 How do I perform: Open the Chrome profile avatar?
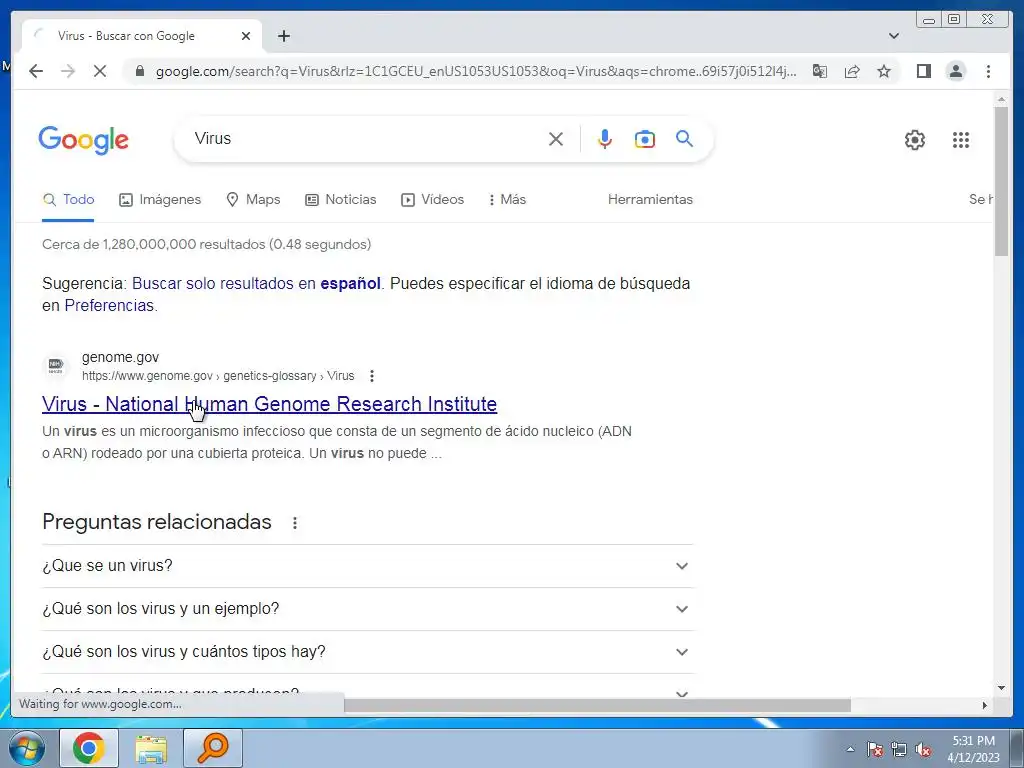(x=956, y=71)
